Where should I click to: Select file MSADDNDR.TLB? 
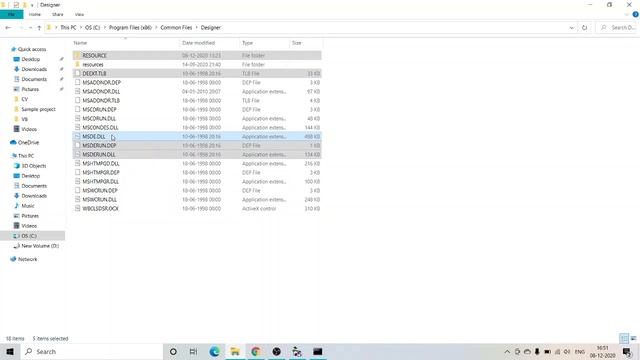197,100
